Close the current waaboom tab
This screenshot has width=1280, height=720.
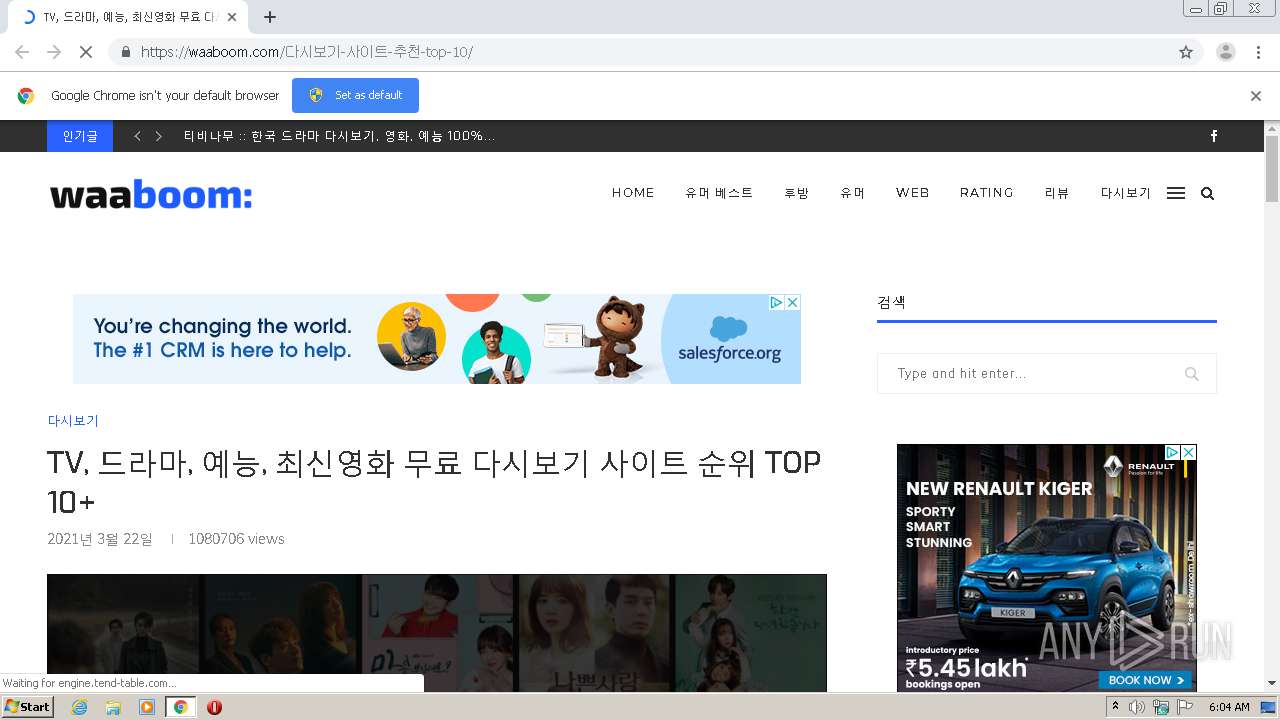[x=232, y=17]
